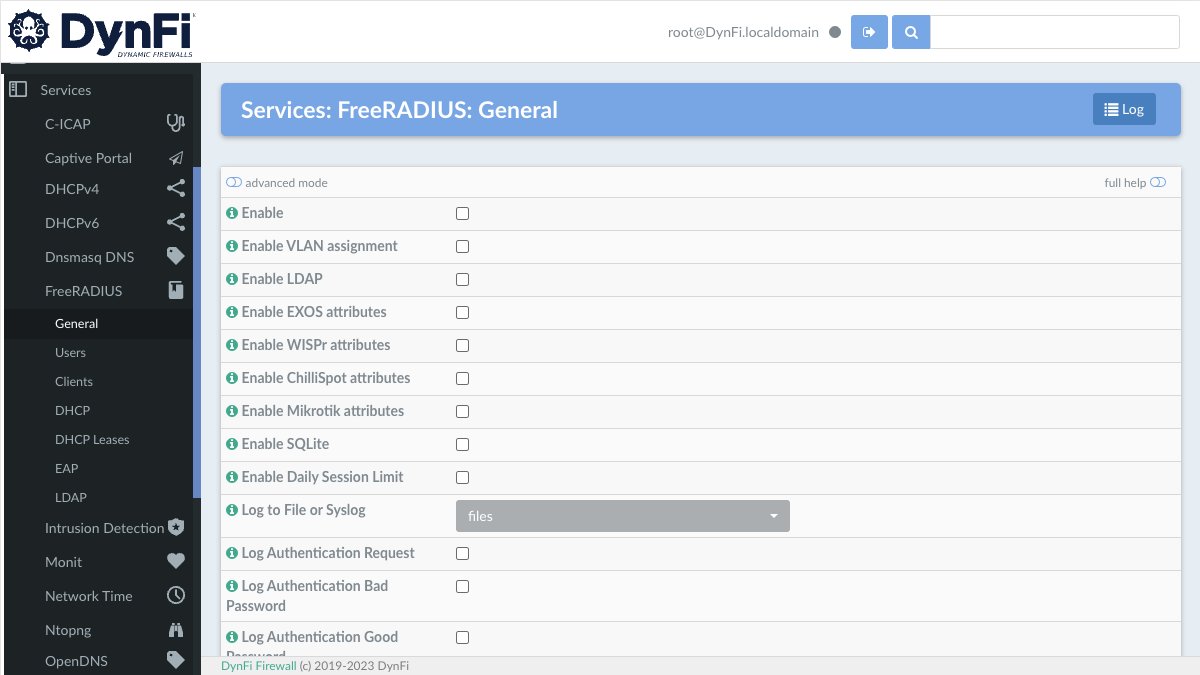Show help info icon for Enable Daily Session Limit
The image size is (1200, 675).
tap(232, 477)
